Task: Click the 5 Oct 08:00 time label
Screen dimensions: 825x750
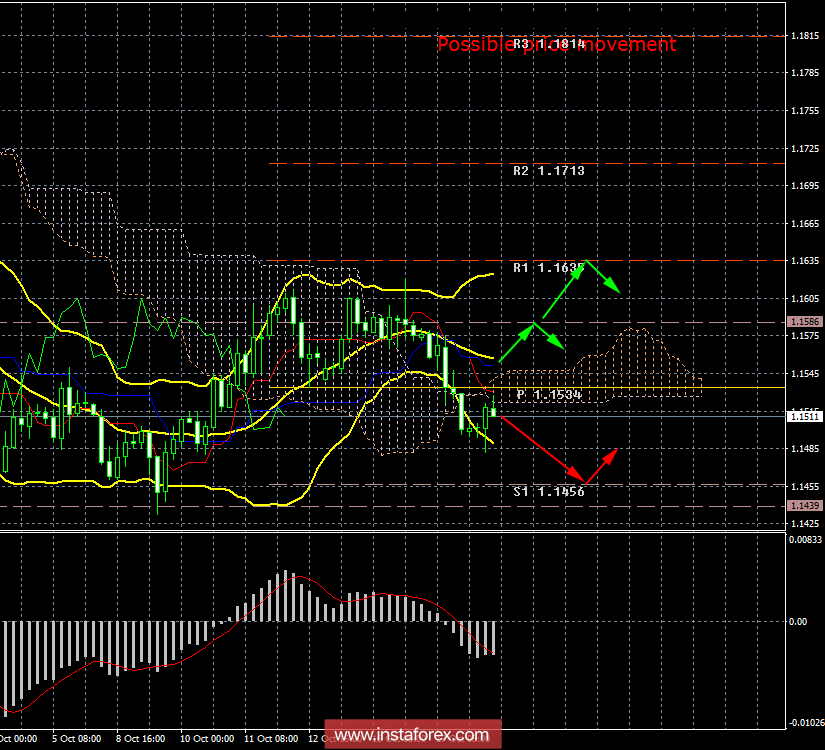Action: [x=77, y=739]
